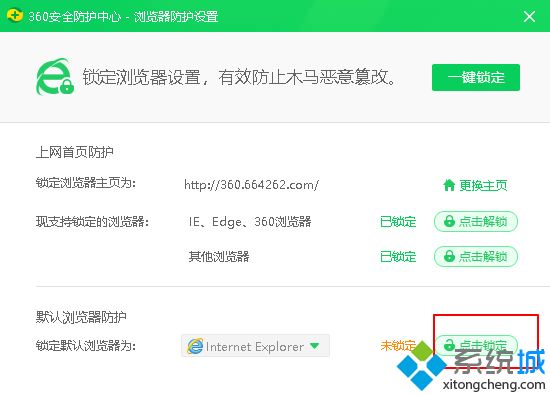Screen dimensions: 550x395
Task: Click the IE、Edge、360浏览器 text
Action: [x=250, y=222]
